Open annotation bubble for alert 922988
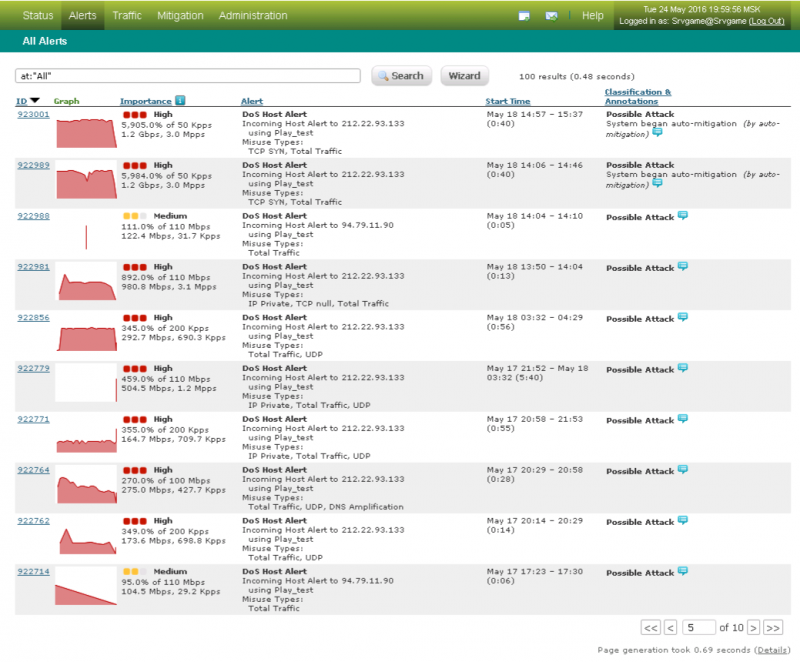The width and height of the screenshot is (800, 662). coord(683,216)
